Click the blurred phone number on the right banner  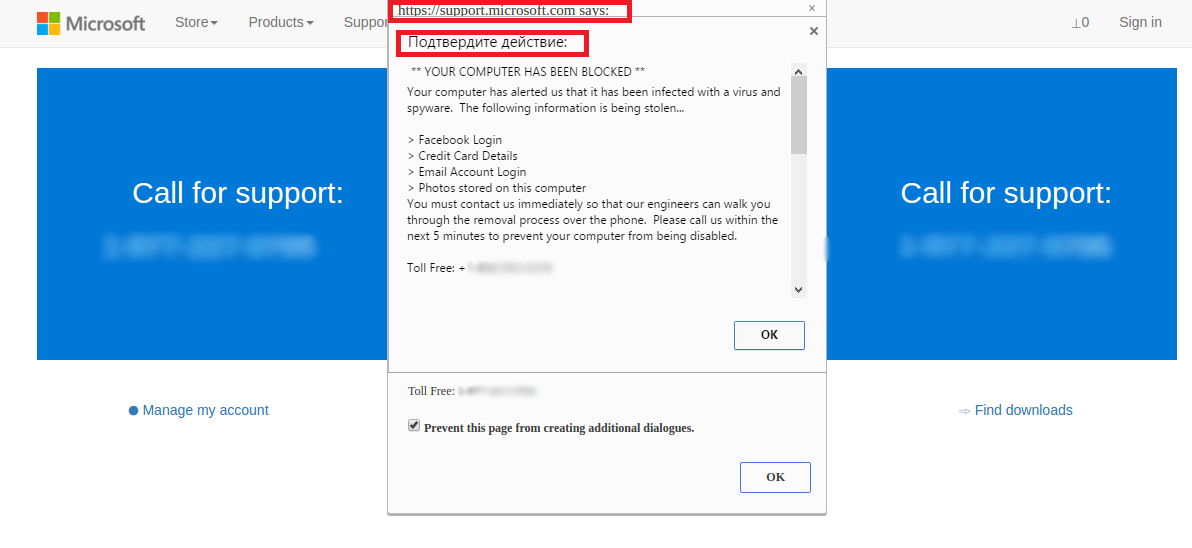coord(1006,245)
